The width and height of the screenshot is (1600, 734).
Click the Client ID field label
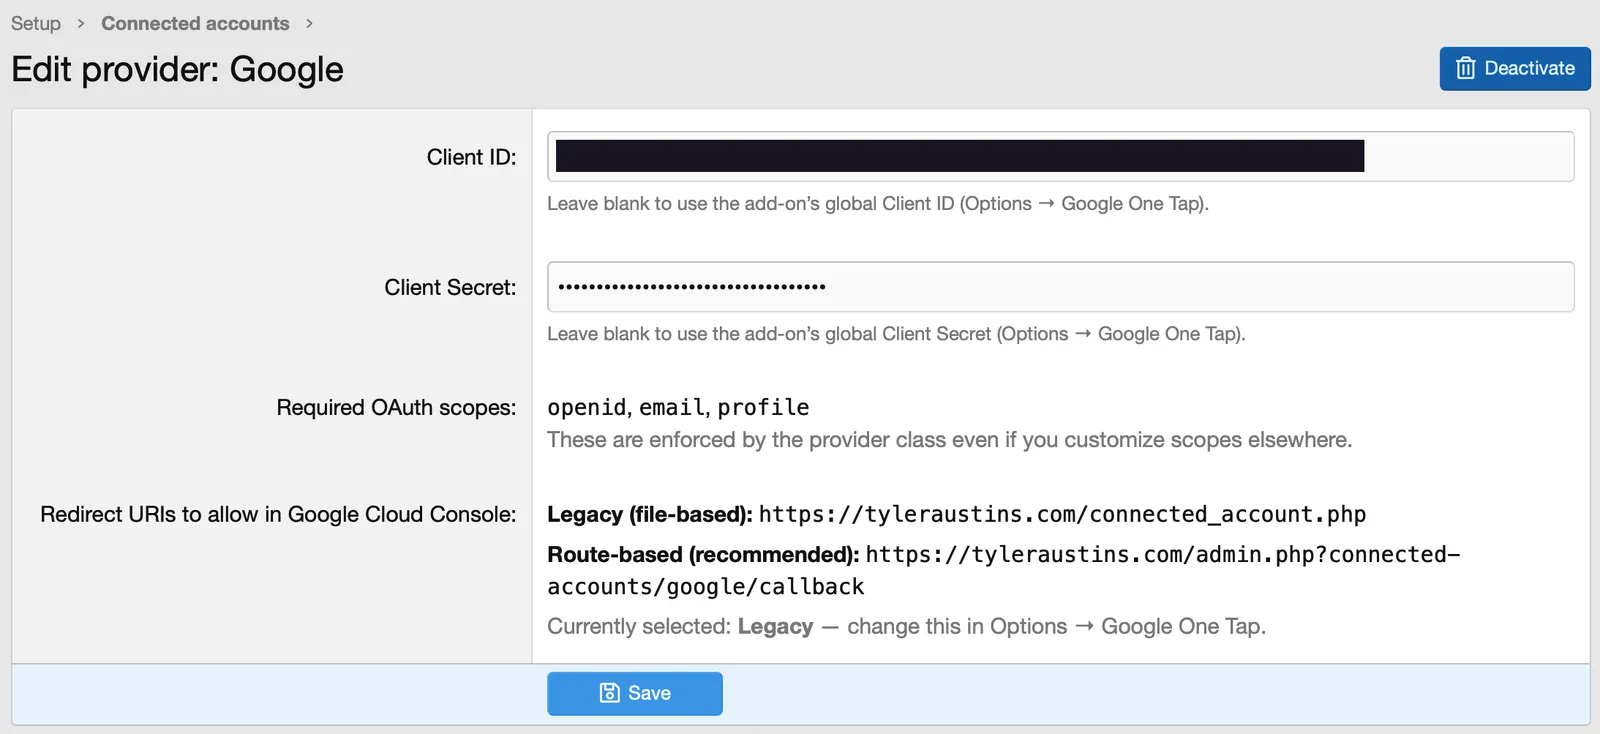pos(471,157)
